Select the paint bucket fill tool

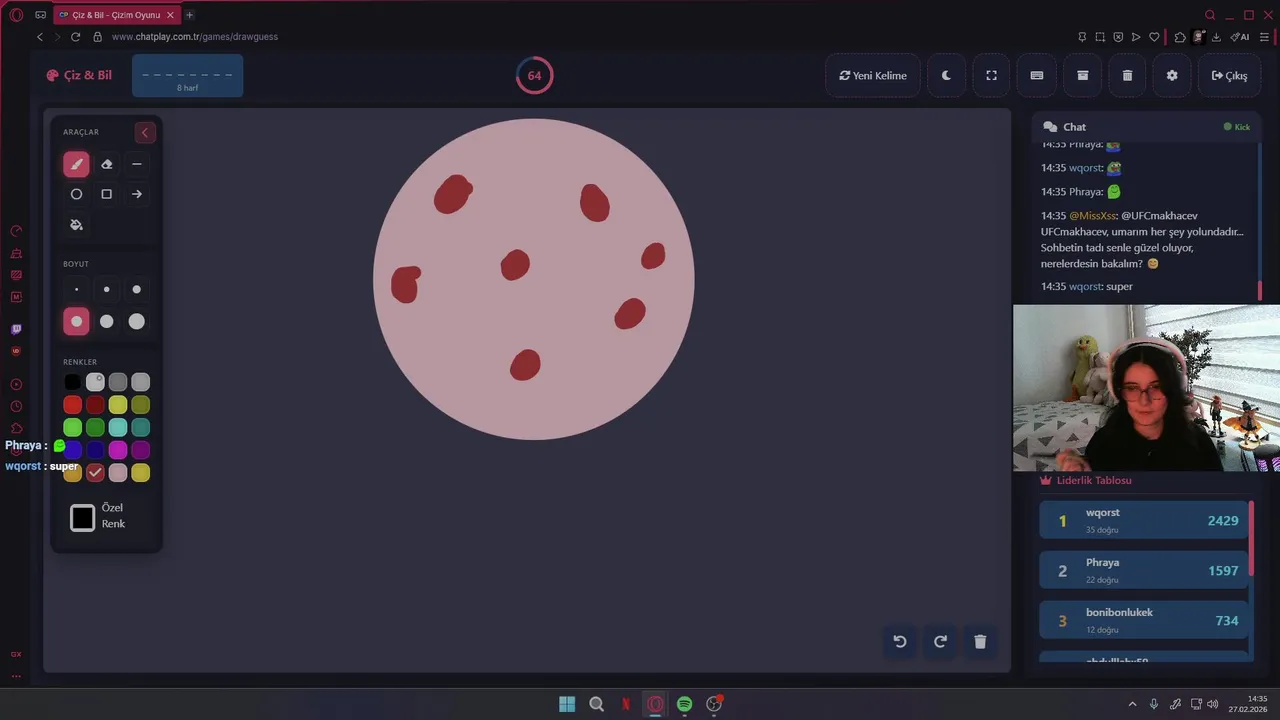(76, 225)
